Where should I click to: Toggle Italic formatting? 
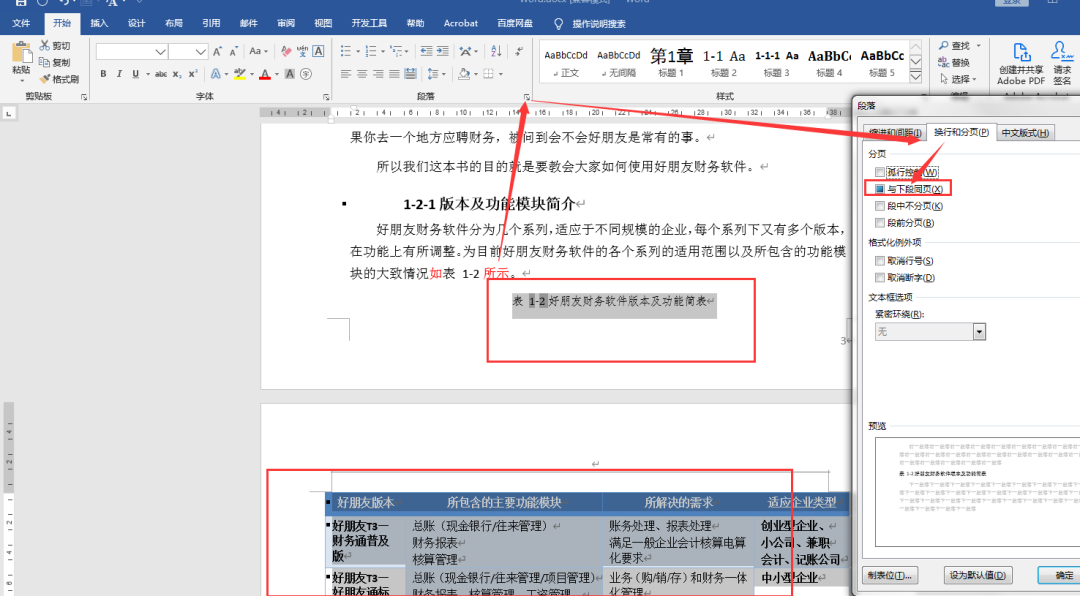(x=119, y=74)
